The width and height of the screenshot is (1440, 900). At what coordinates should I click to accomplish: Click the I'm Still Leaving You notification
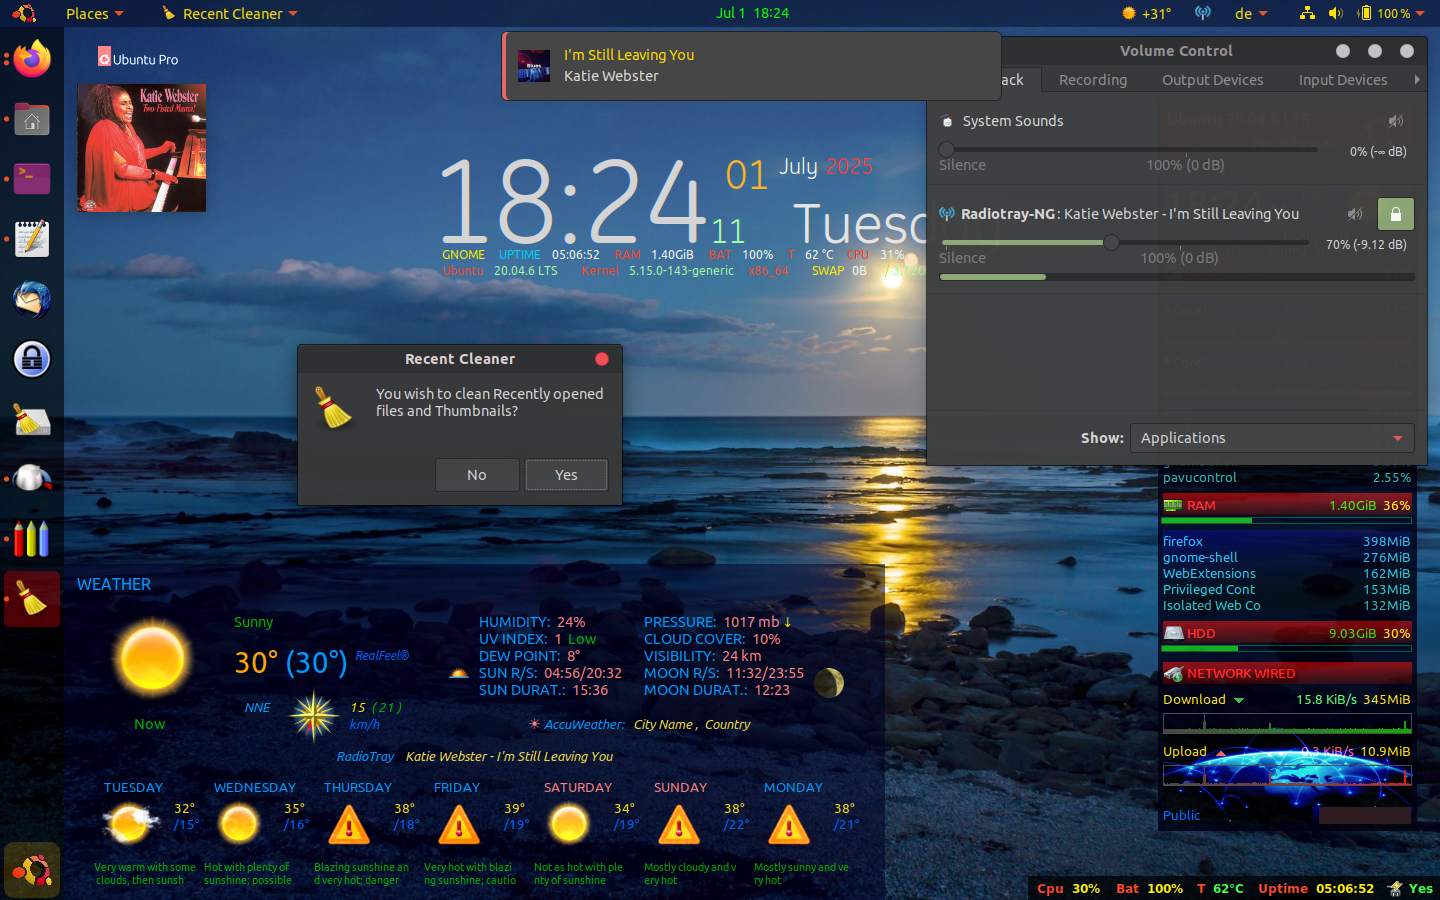[752, 66]
